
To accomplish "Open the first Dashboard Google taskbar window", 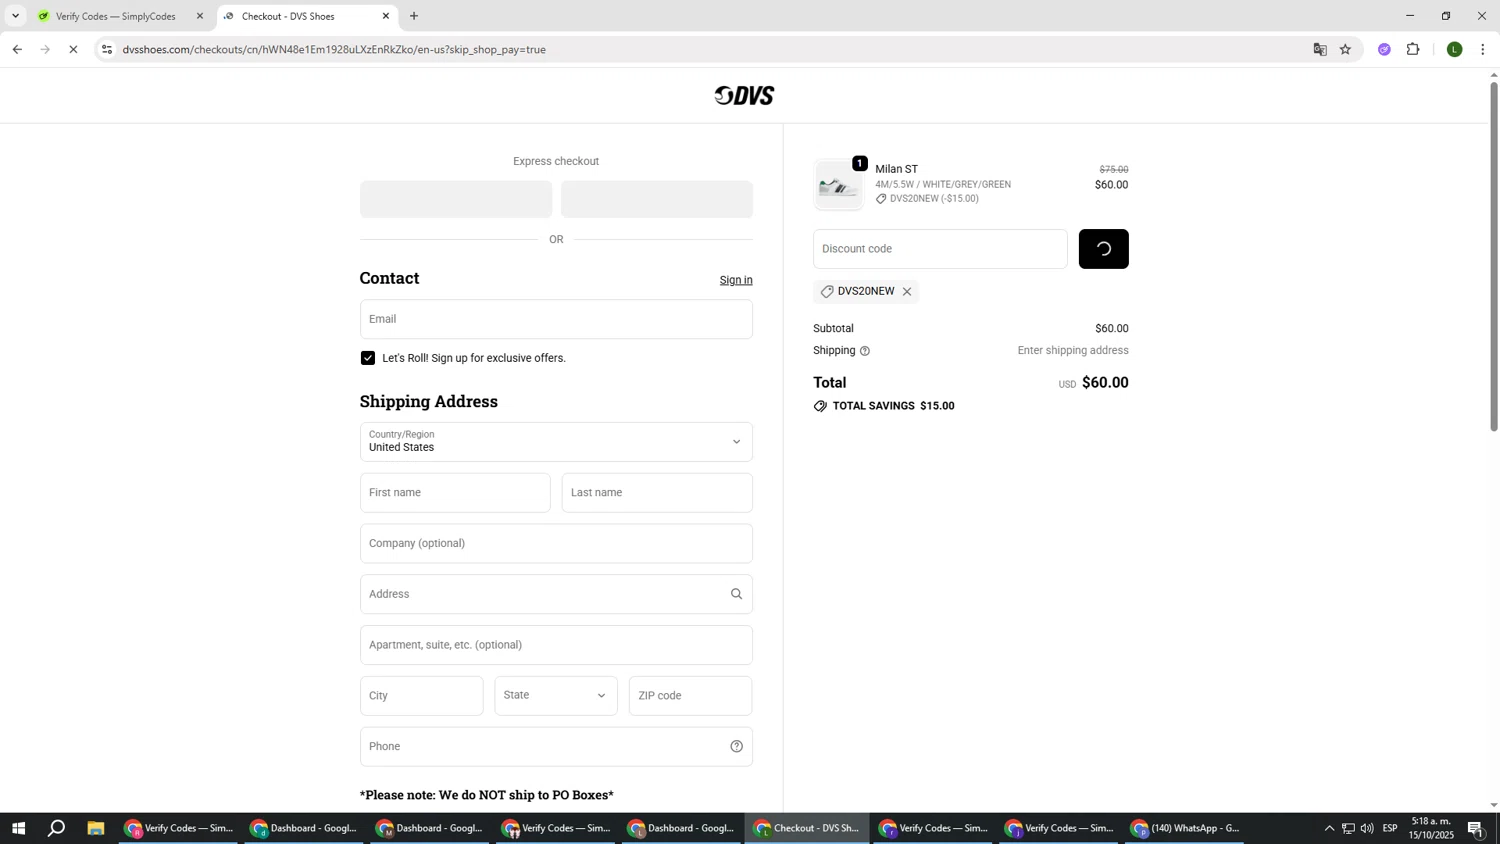I will pyautogui.click(x=306, y=828).
